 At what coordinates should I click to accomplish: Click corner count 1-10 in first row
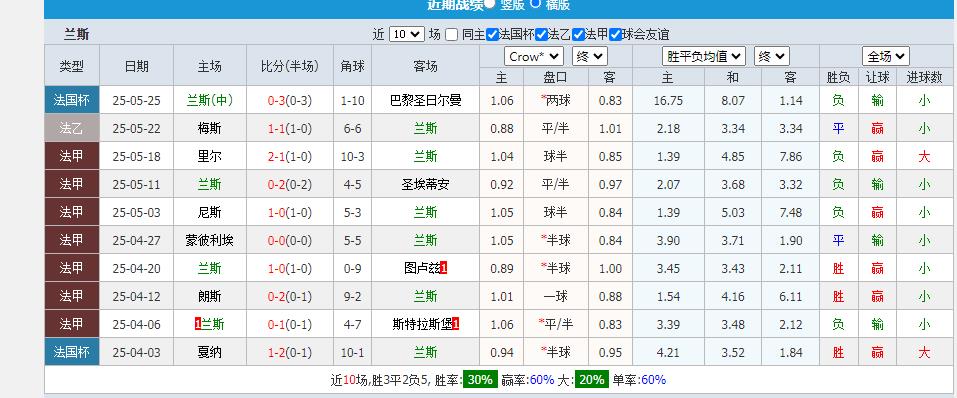point(353,100)
